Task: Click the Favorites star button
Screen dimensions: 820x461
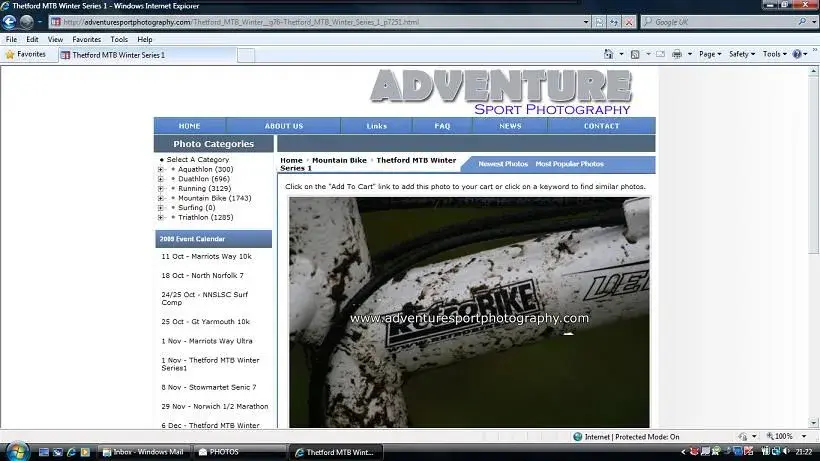Action: pyautogui.click(x=26, y=54)
